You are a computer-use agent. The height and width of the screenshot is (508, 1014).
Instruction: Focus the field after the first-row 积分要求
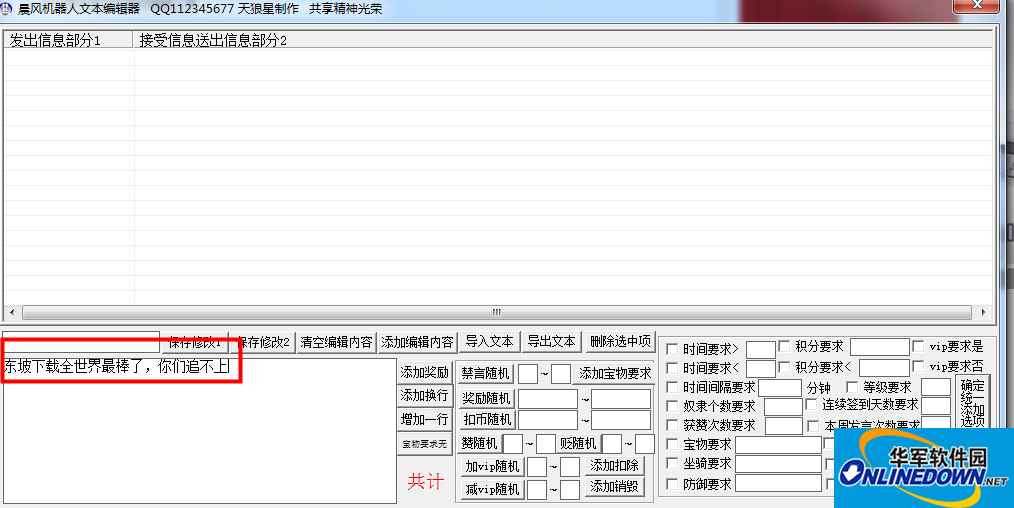click(879, 347)
